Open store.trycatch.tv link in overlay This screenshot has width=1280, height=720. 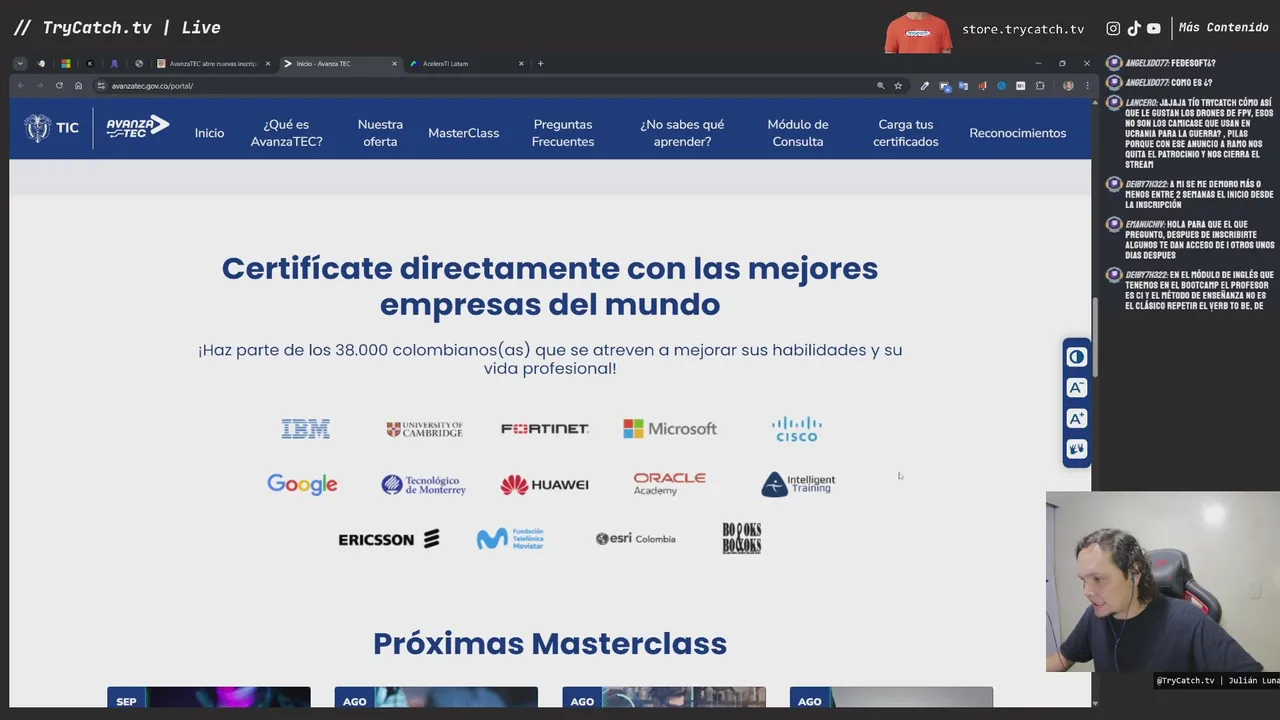coord(1023,29)
